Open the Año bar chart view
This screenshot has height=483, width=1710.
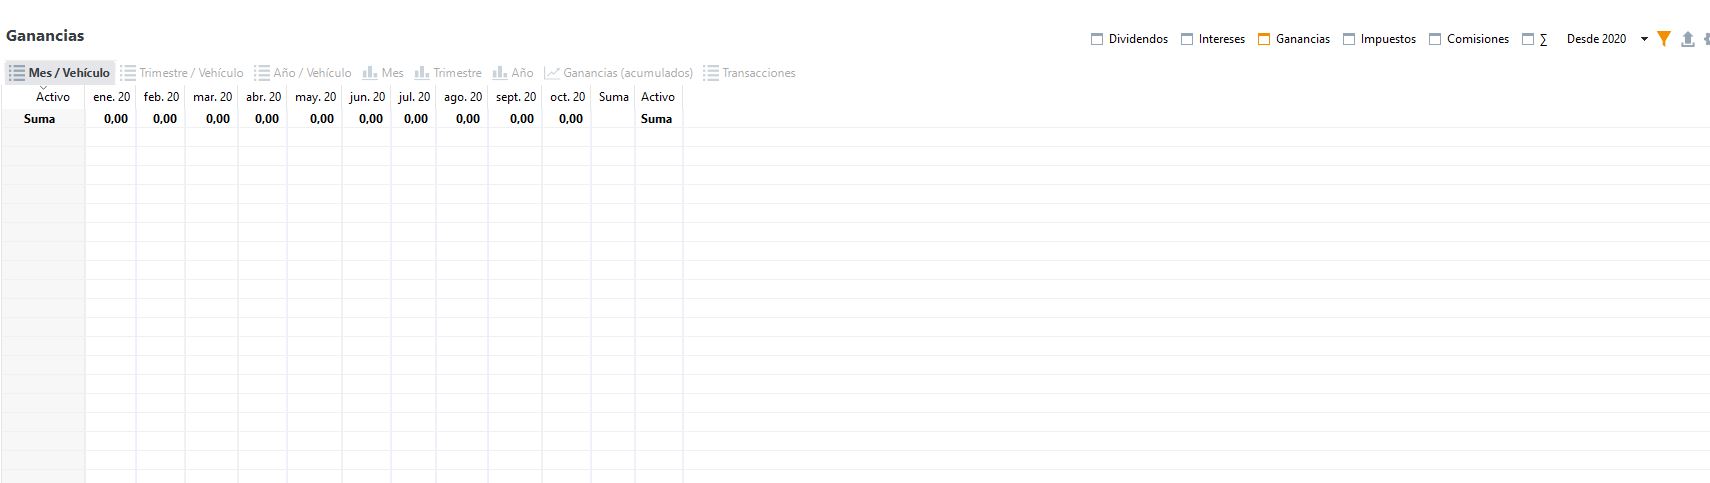[x=513, y=73]
